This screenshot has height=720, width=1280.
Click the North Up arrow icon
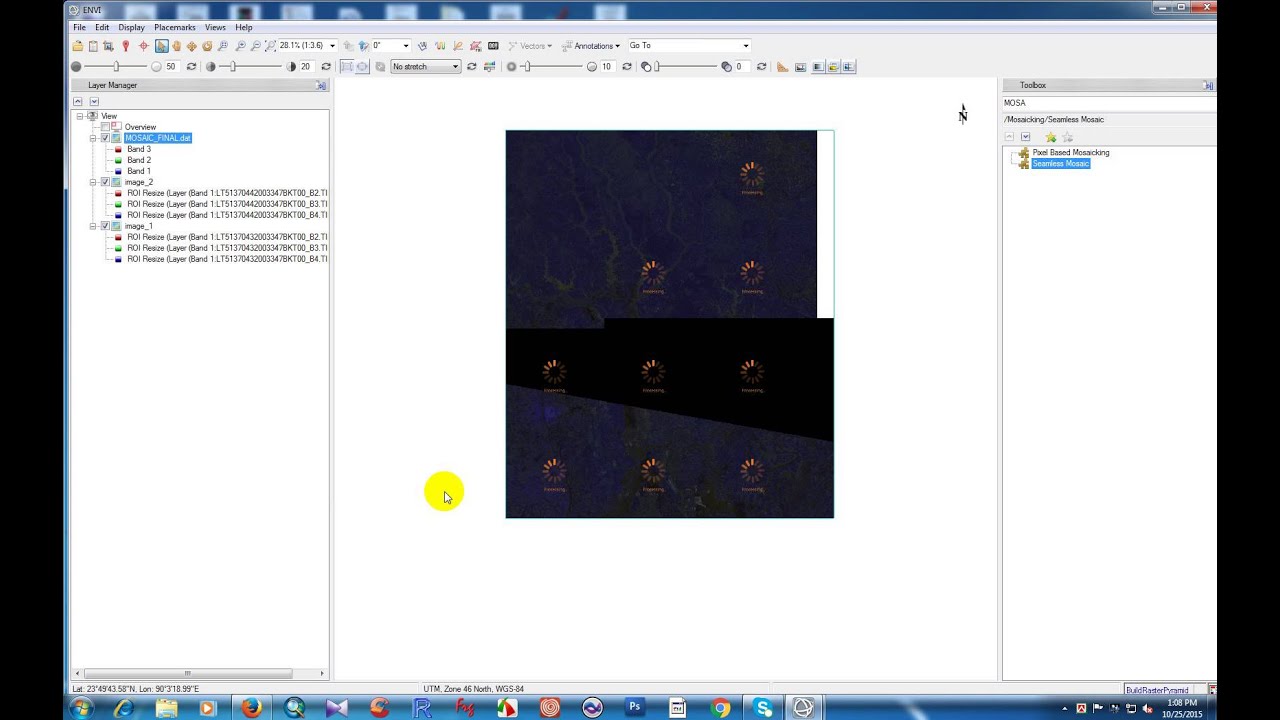click(363, 46)
